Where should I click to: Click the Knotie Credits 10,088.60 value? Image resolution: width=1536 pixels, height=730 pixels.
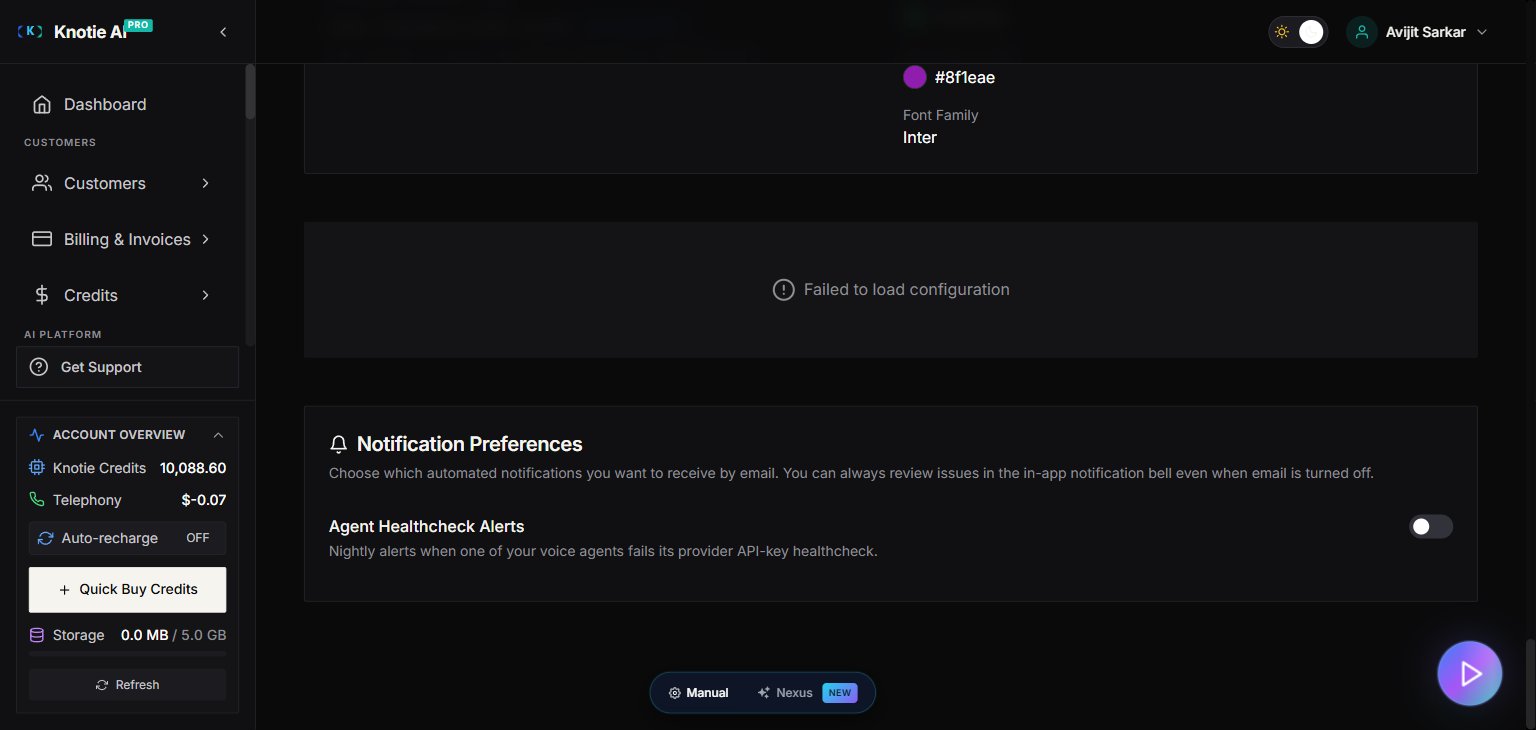tap(193, 468)
